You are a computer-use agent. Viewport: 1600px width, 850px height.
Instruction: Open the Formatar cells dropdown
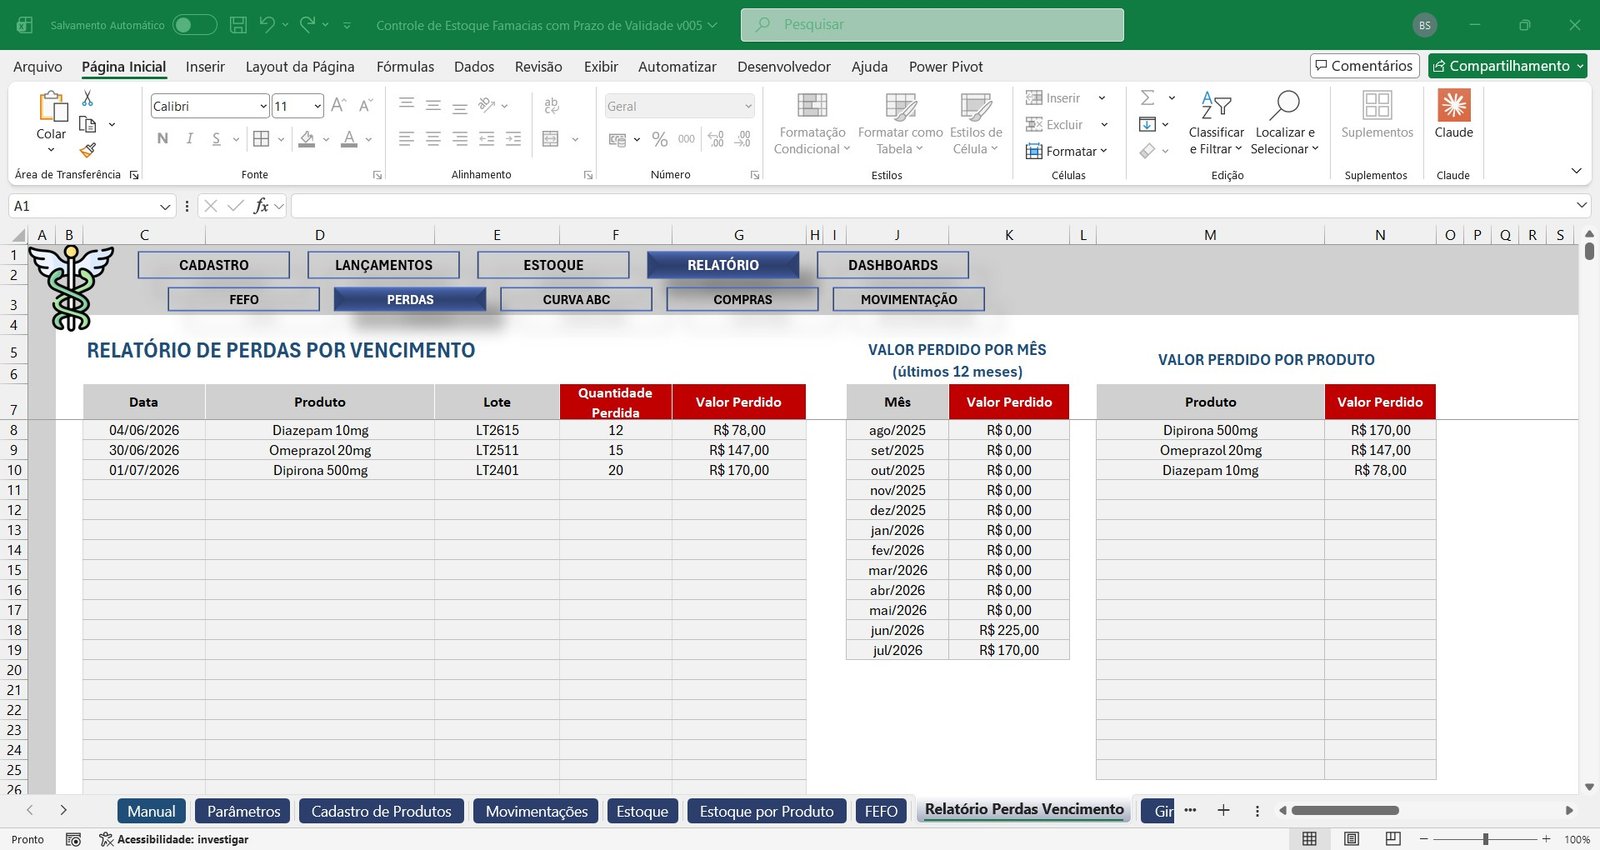coord(1067,151)
